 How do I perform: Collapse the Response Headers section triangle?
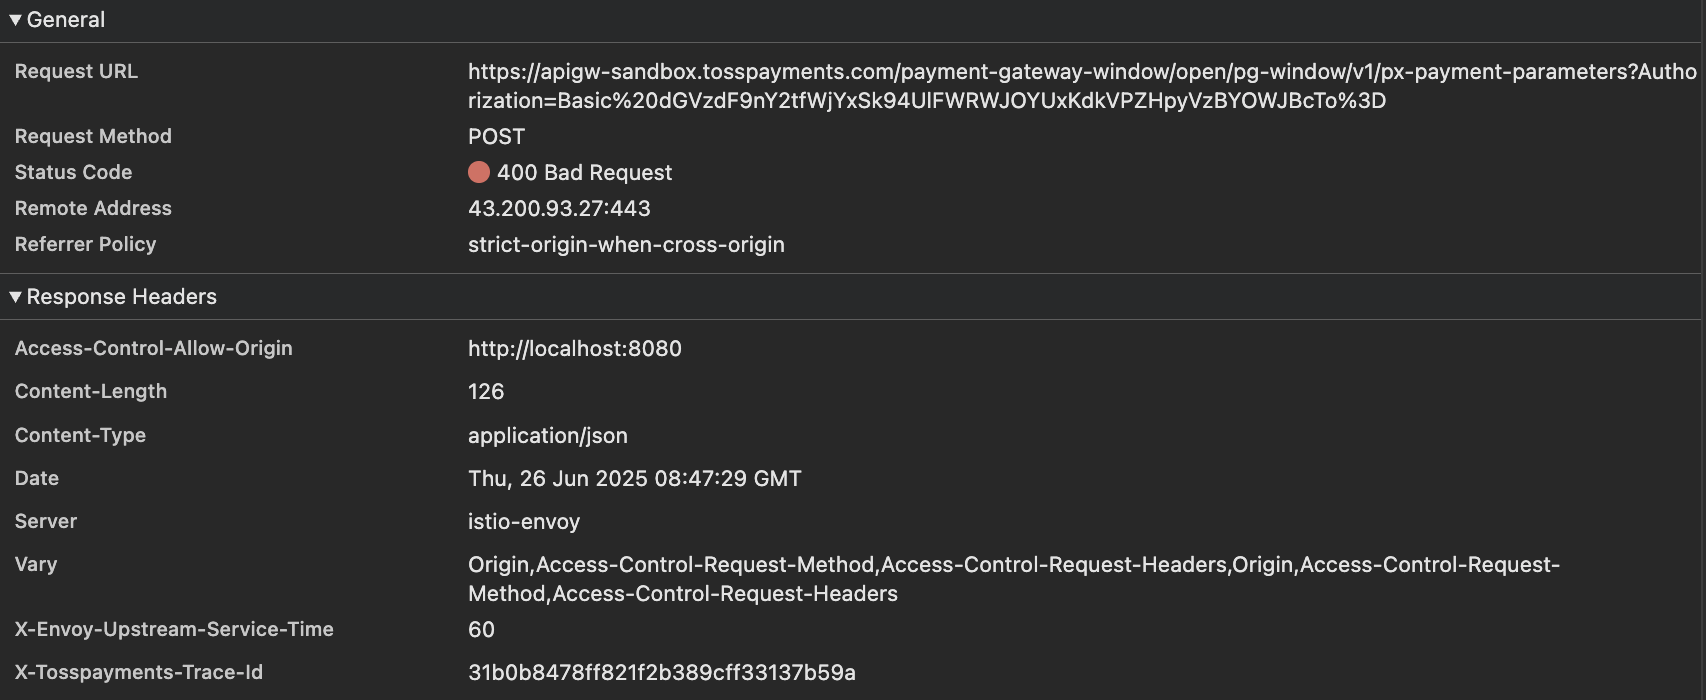pyautogui.click(x=15, y=297)
